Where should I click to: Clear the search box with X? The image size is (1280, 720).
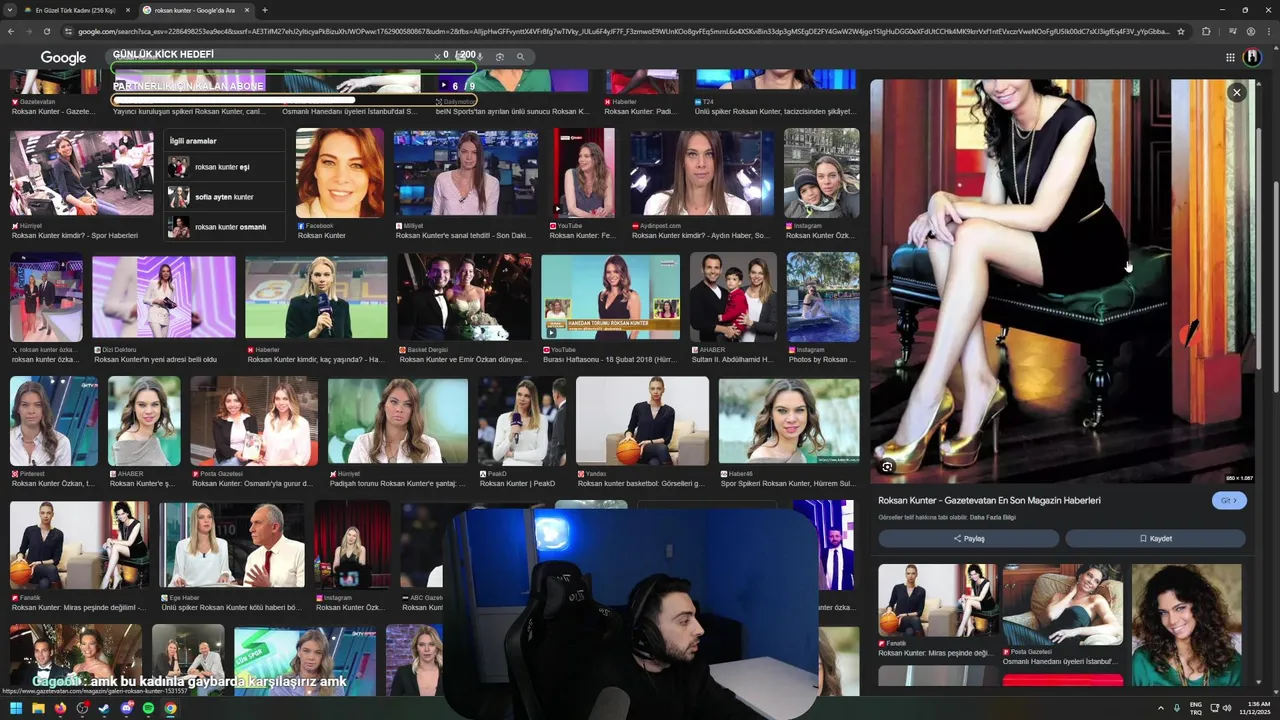click(437, 56)
